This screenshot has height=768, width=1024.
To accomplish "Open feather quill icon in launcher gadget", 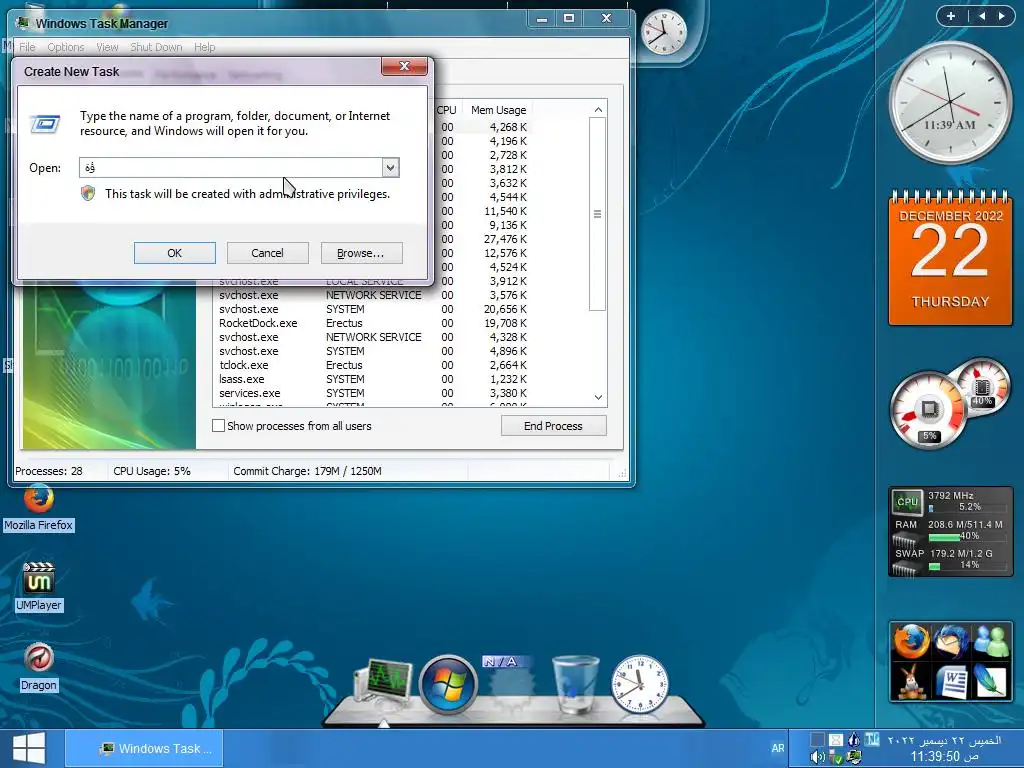I will [x=991, y=682].
